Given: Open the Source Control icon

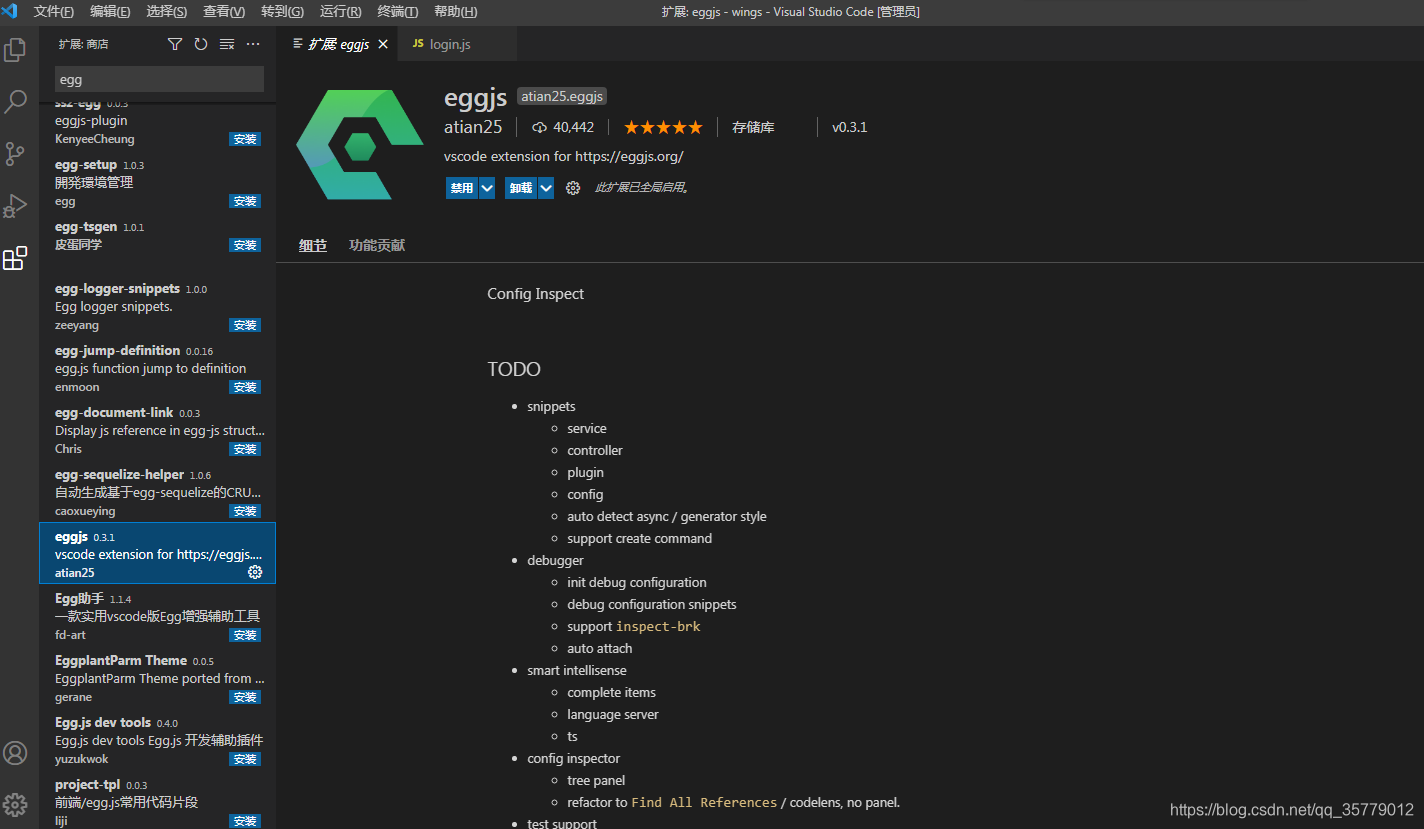Looking at the screenshot, I should point(15,153).
